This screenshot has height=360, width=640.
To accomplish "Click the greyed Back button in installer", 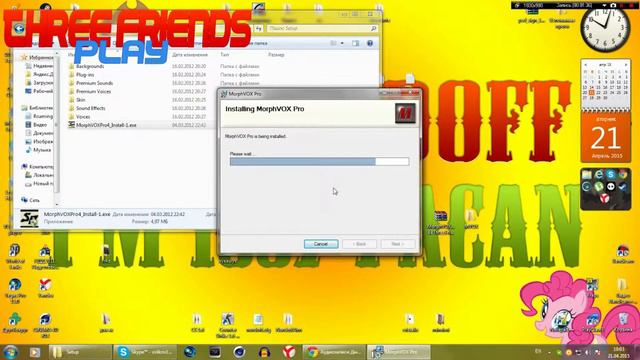I will (x=359, y=244).
